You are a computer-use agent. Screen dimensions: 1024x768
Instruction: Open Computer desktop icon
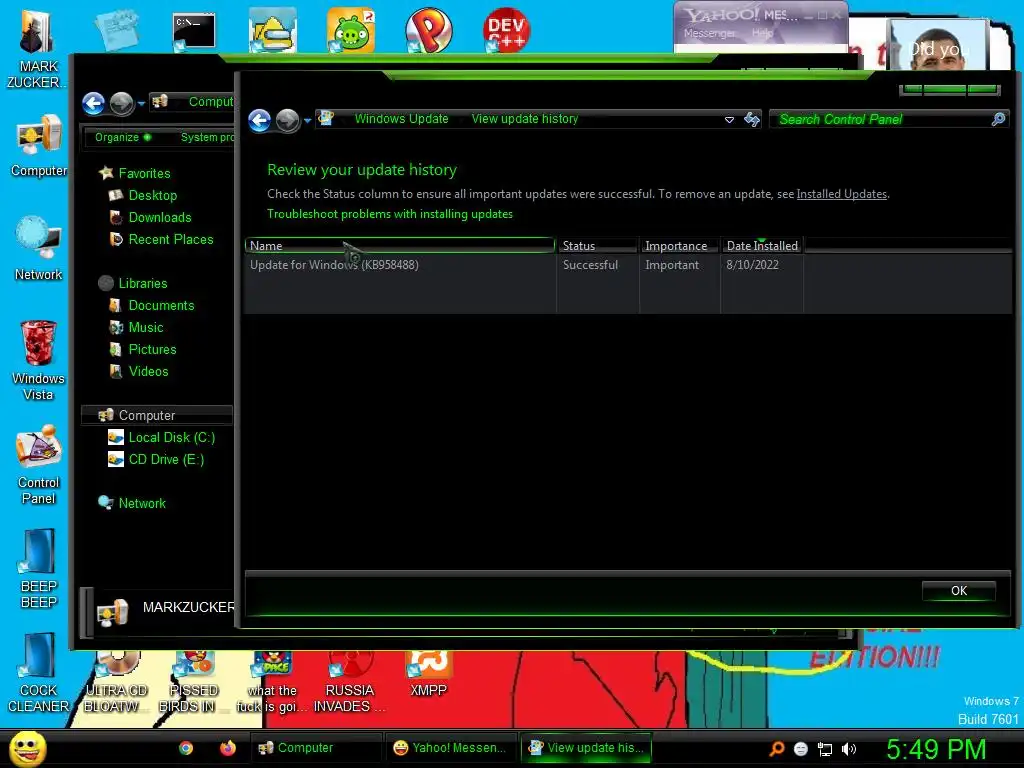39,145
